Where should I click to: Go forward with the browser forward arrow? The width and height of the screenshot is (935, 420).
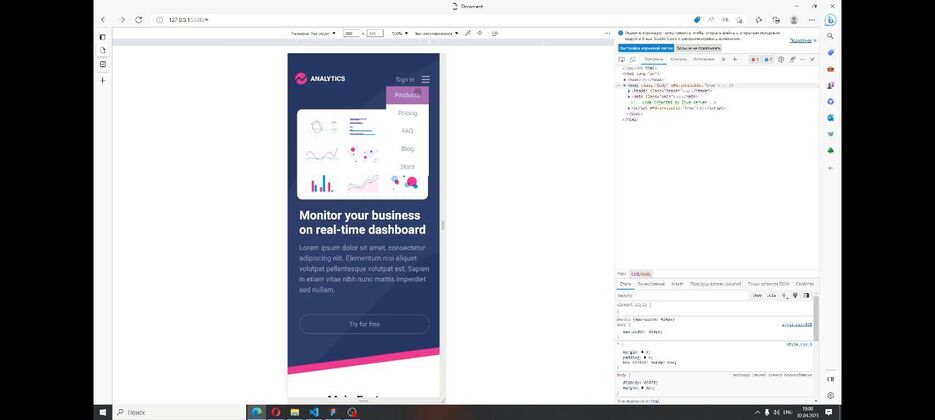tap(122, 20)
